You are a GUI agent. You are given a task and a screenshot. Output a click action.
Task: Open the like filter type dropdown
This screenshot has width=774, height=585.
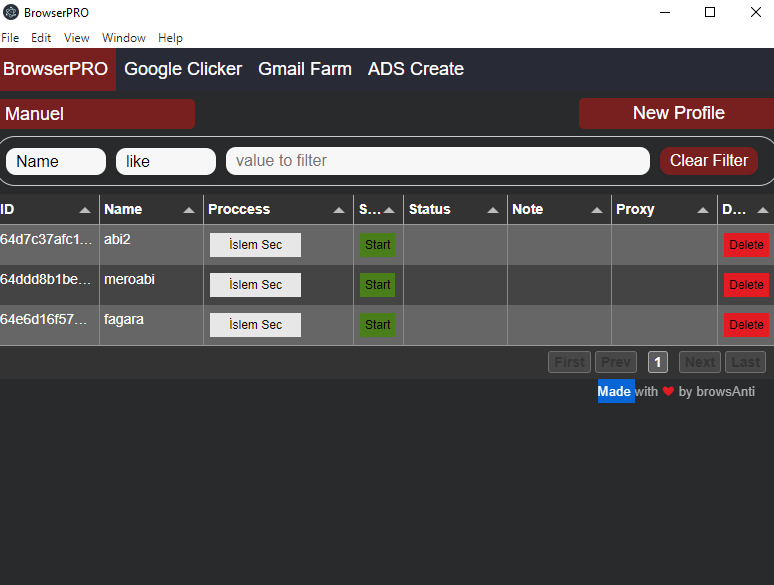tap(166, 161)
